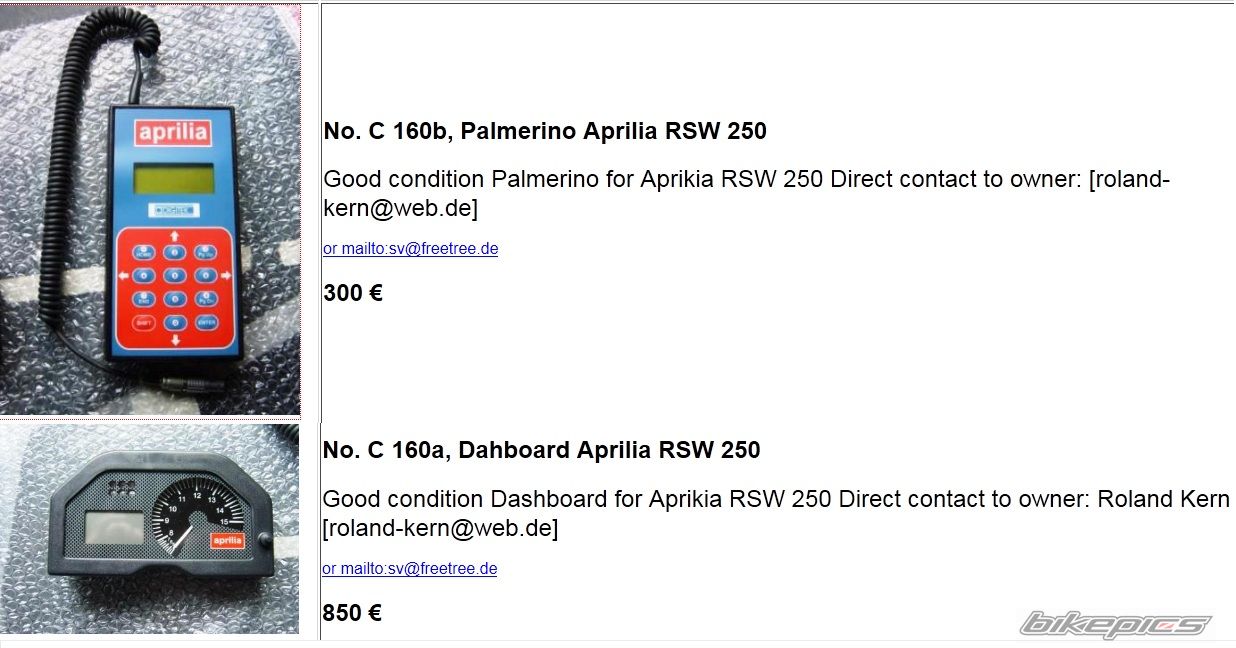
Task: Click the 300 € price text
Action: [353, 293]
